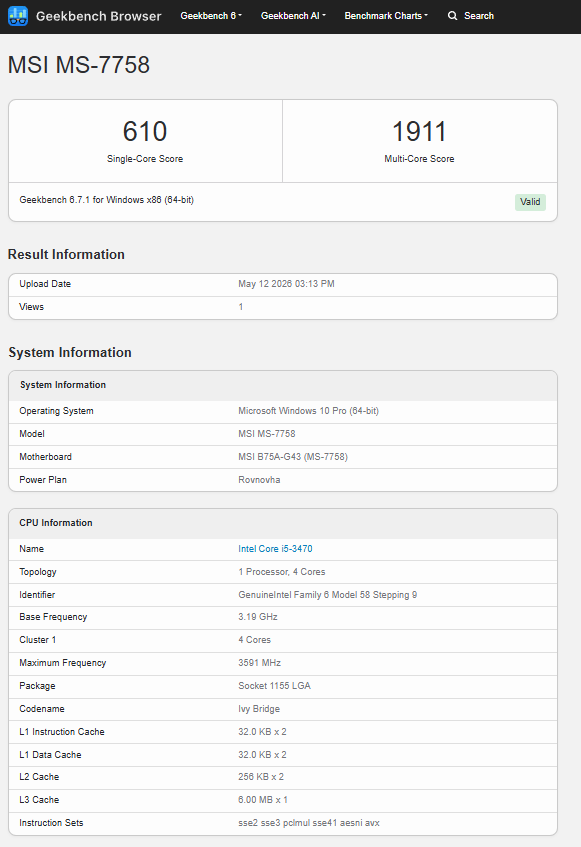
Task: Click the CPU Information section header
Action: click(56, 523)
